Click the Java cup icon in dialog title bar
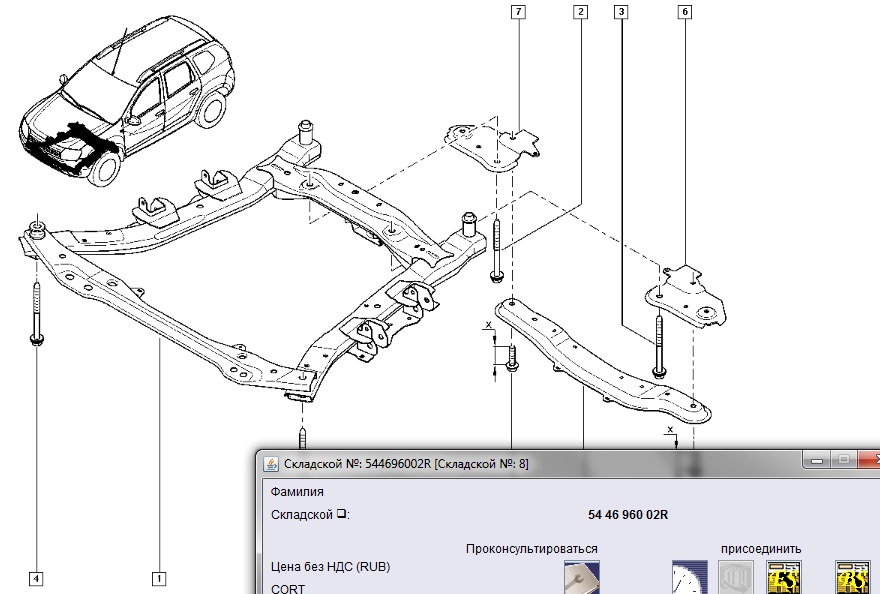Image resolution: width=880 pixels, height=594 pixels. (x=270, y=463)
